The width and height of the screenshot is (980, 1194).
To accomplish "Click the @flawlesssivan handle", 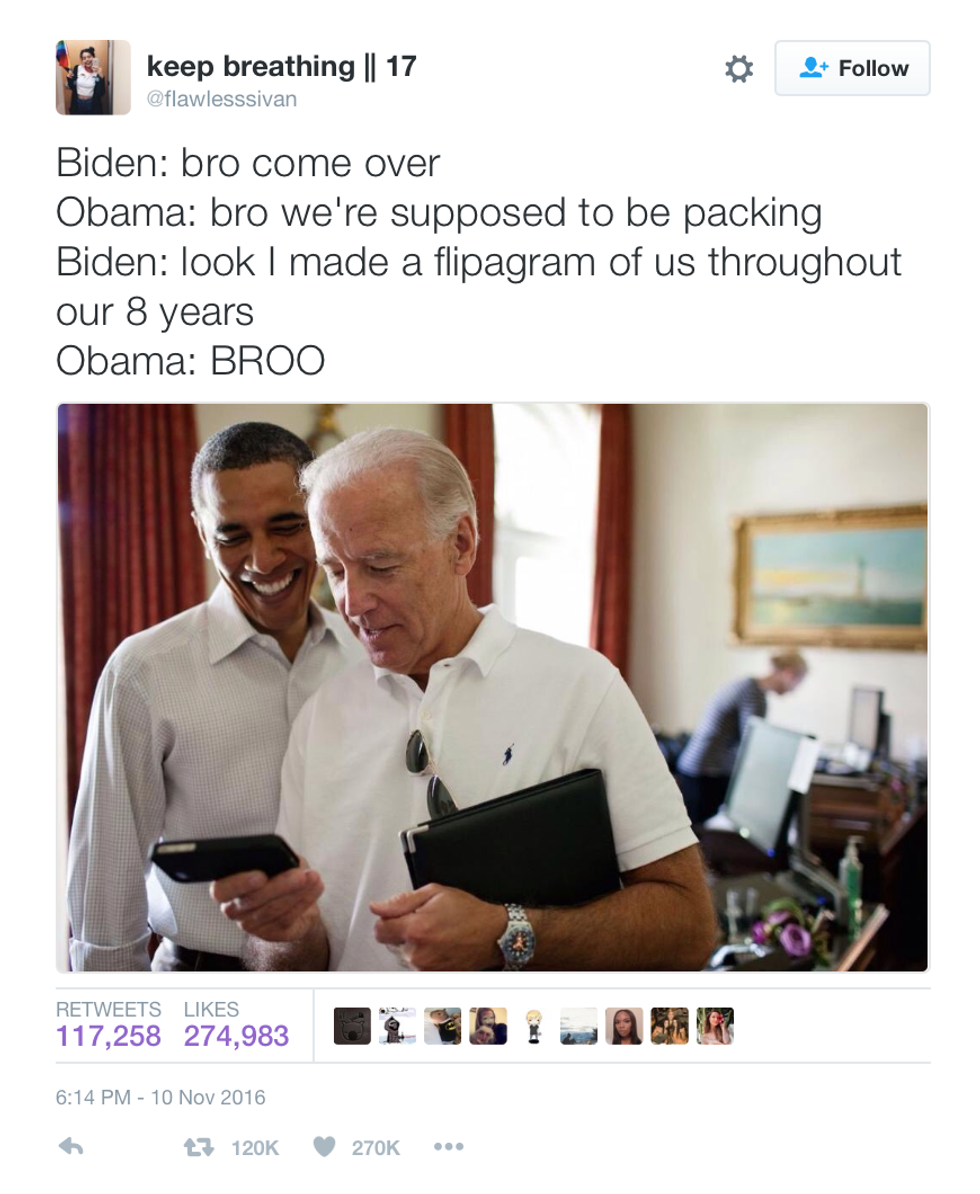I will click(x=222, y=99).
